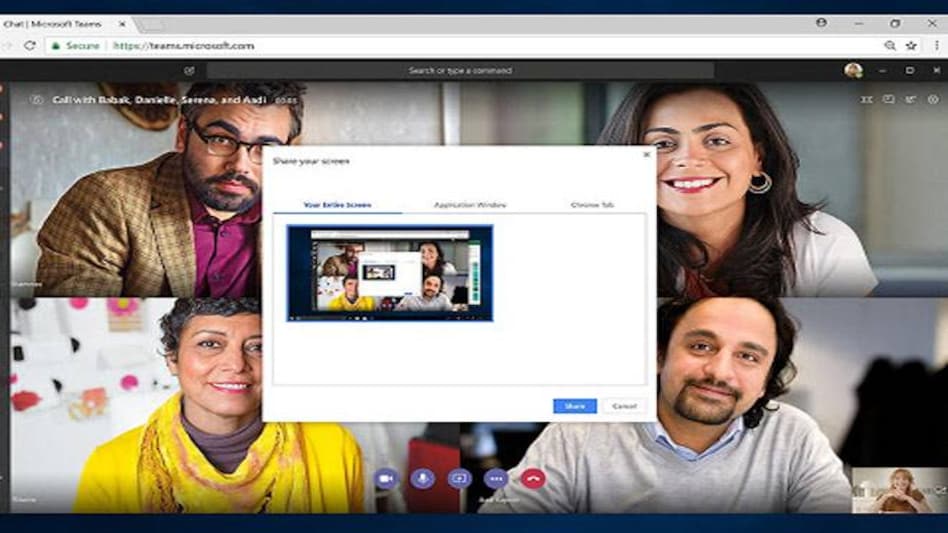Click the icon left of the call title
This screenshot has height=533, width=948.
36,100
